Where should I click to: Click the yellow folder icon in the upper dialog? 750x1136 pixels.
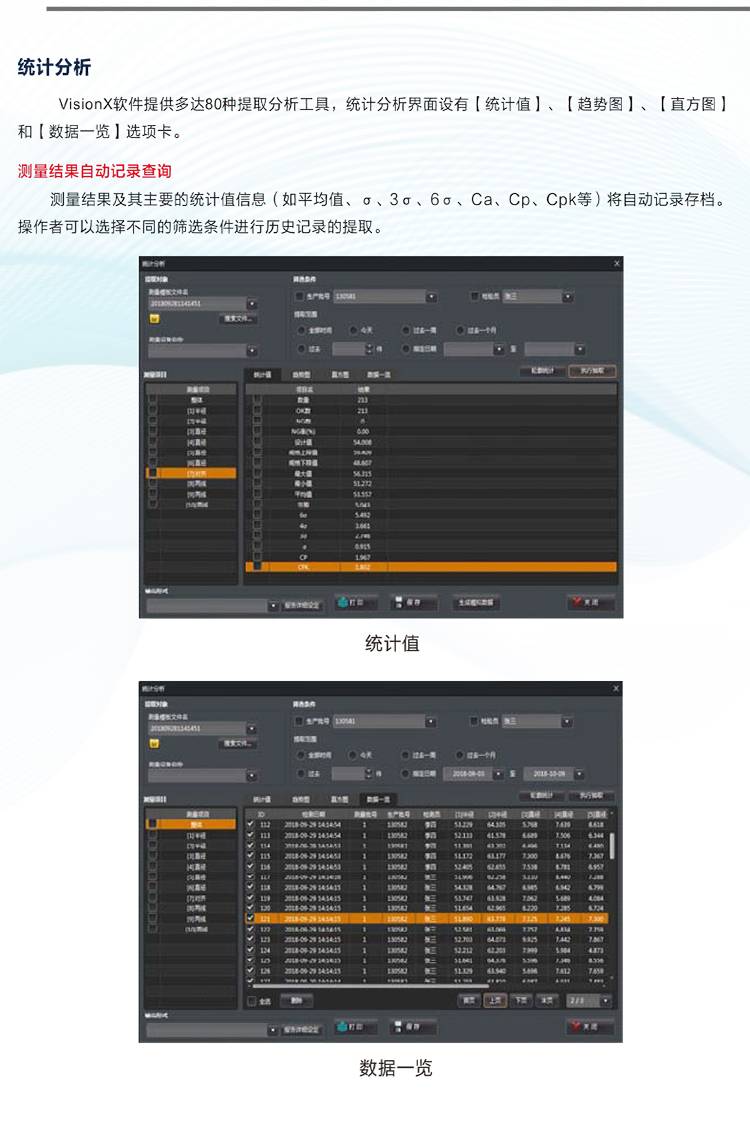[x=155, y=318]
